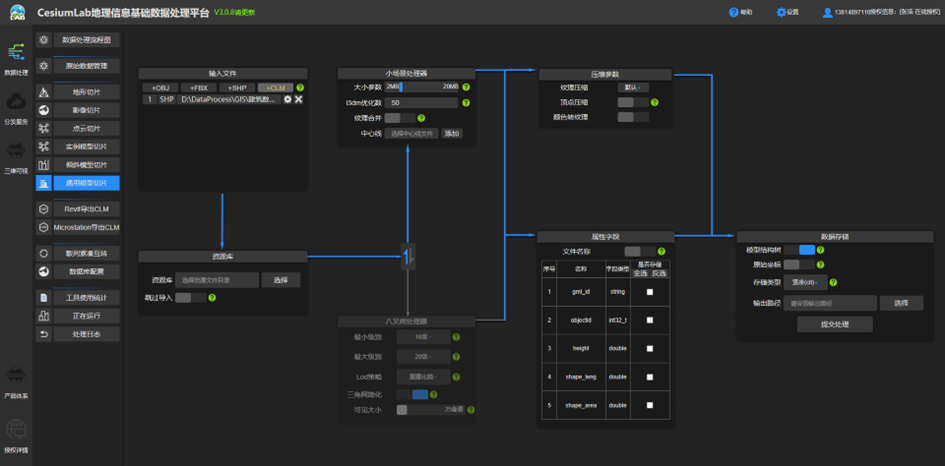Toggle the 颜色转纹理 switch
Screen dimensions: 945x466
coord(633,117)
